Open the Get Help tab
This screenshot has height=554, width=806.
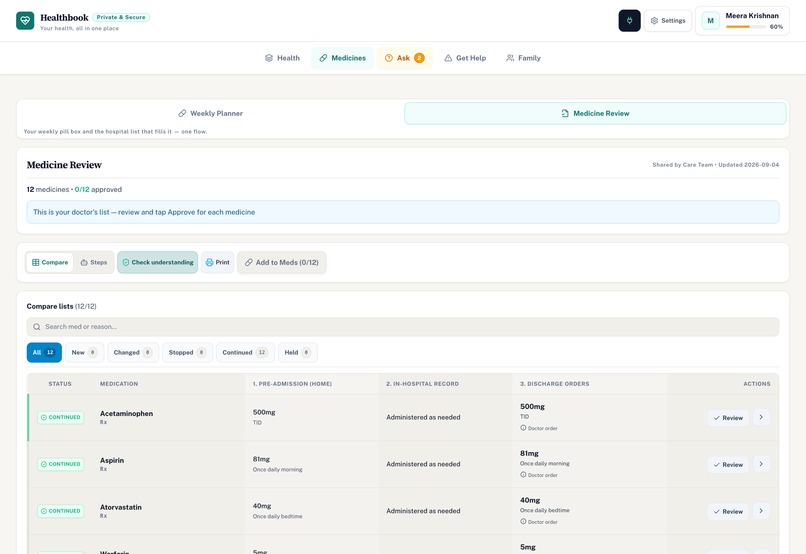[x=465, y=58]
